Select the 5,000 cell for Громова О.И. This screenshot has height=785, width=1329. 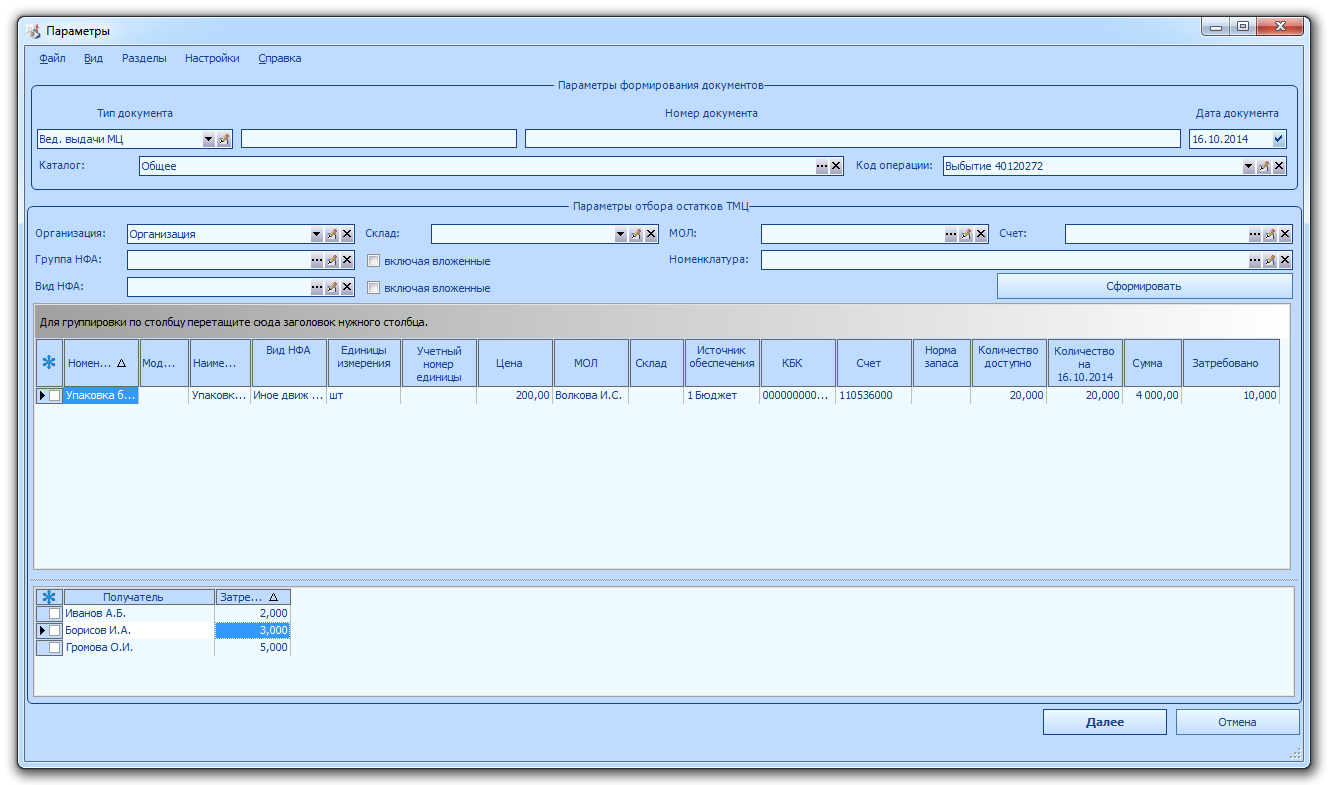(x=252, y=648)
